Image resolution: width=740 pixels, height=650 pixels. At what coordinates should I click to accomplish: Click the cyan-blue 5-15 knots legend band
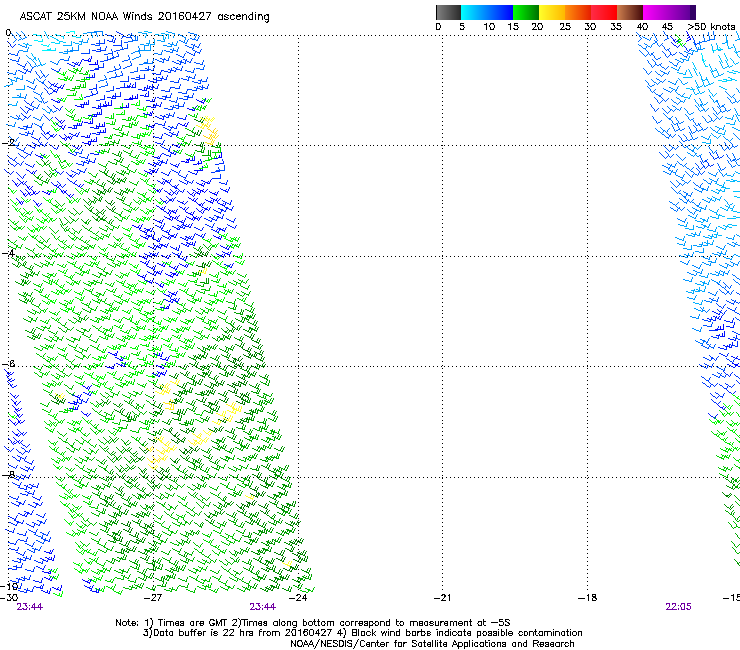point(487,12)
